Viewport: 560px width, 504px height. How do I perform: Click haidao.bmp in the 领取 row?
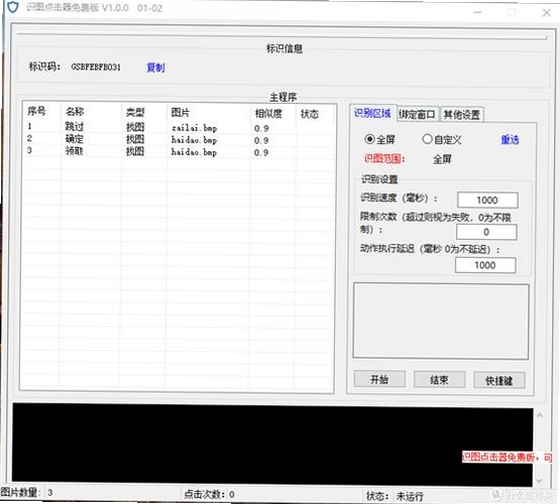point(194,152)
